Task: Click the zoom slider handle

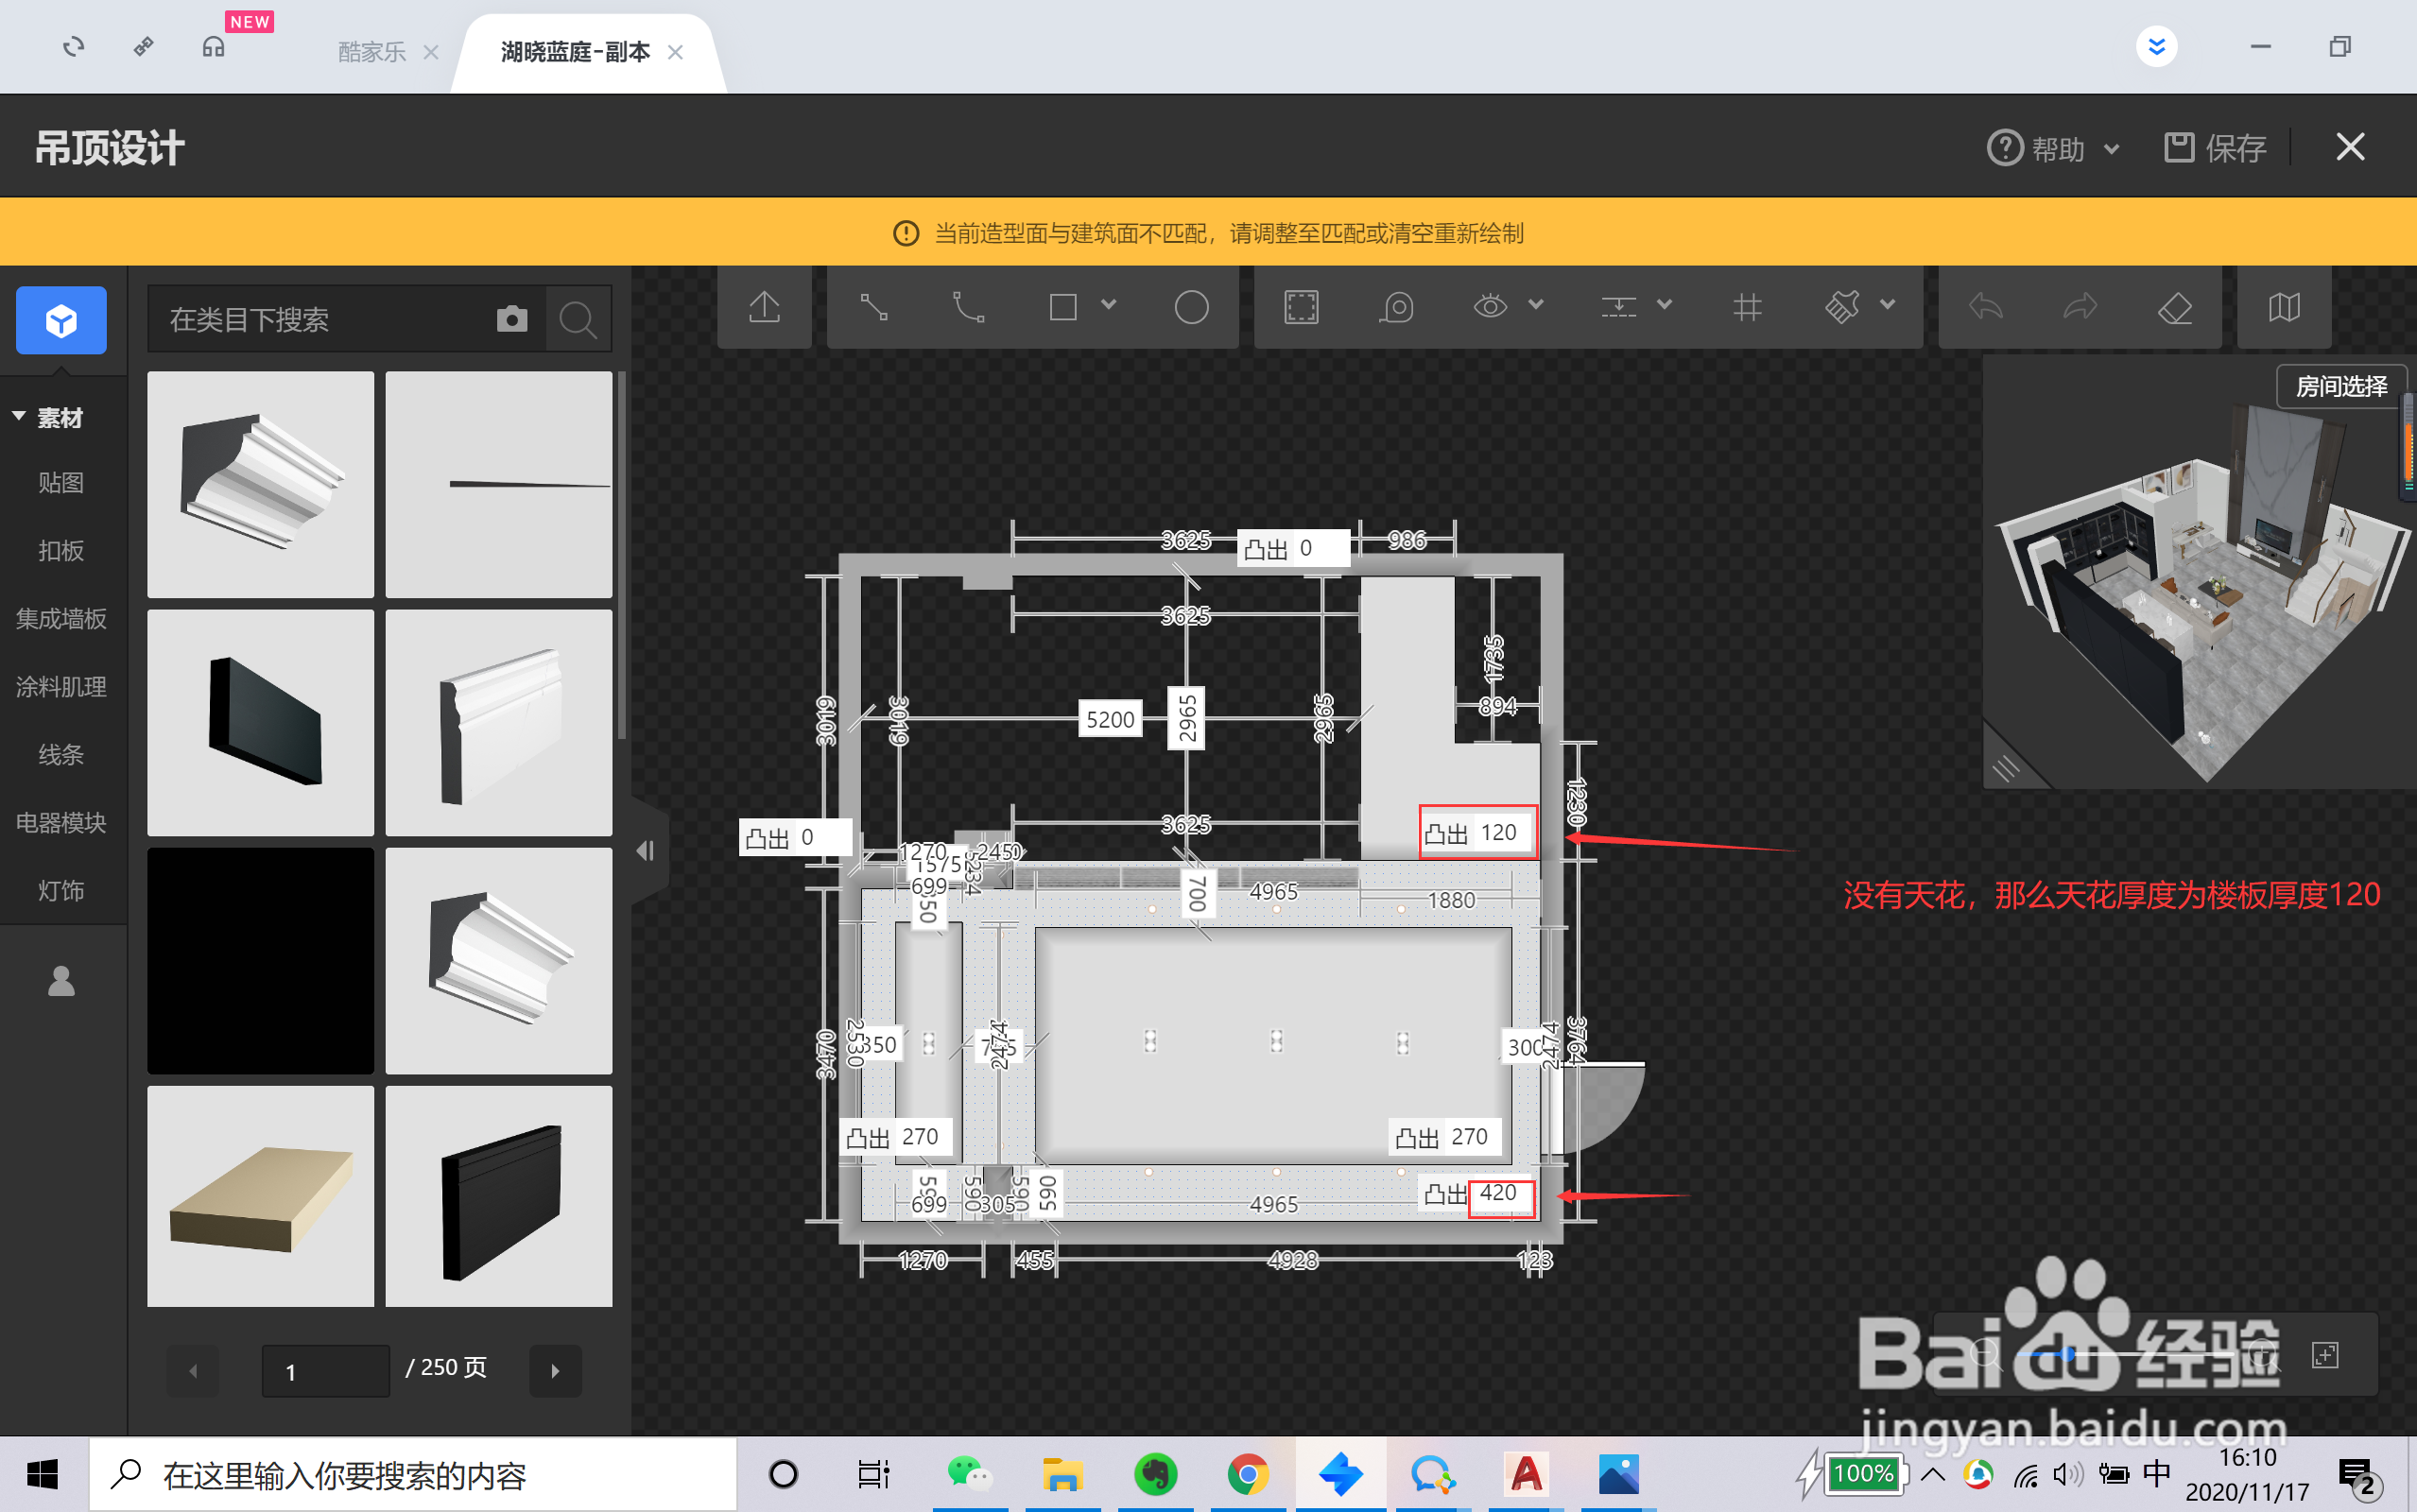Action: click(2066, 1355)
